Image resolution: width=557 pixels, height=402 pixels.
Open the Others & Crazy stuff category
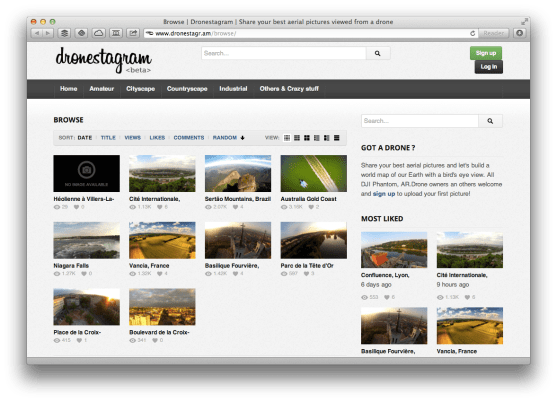pos(289,89)
